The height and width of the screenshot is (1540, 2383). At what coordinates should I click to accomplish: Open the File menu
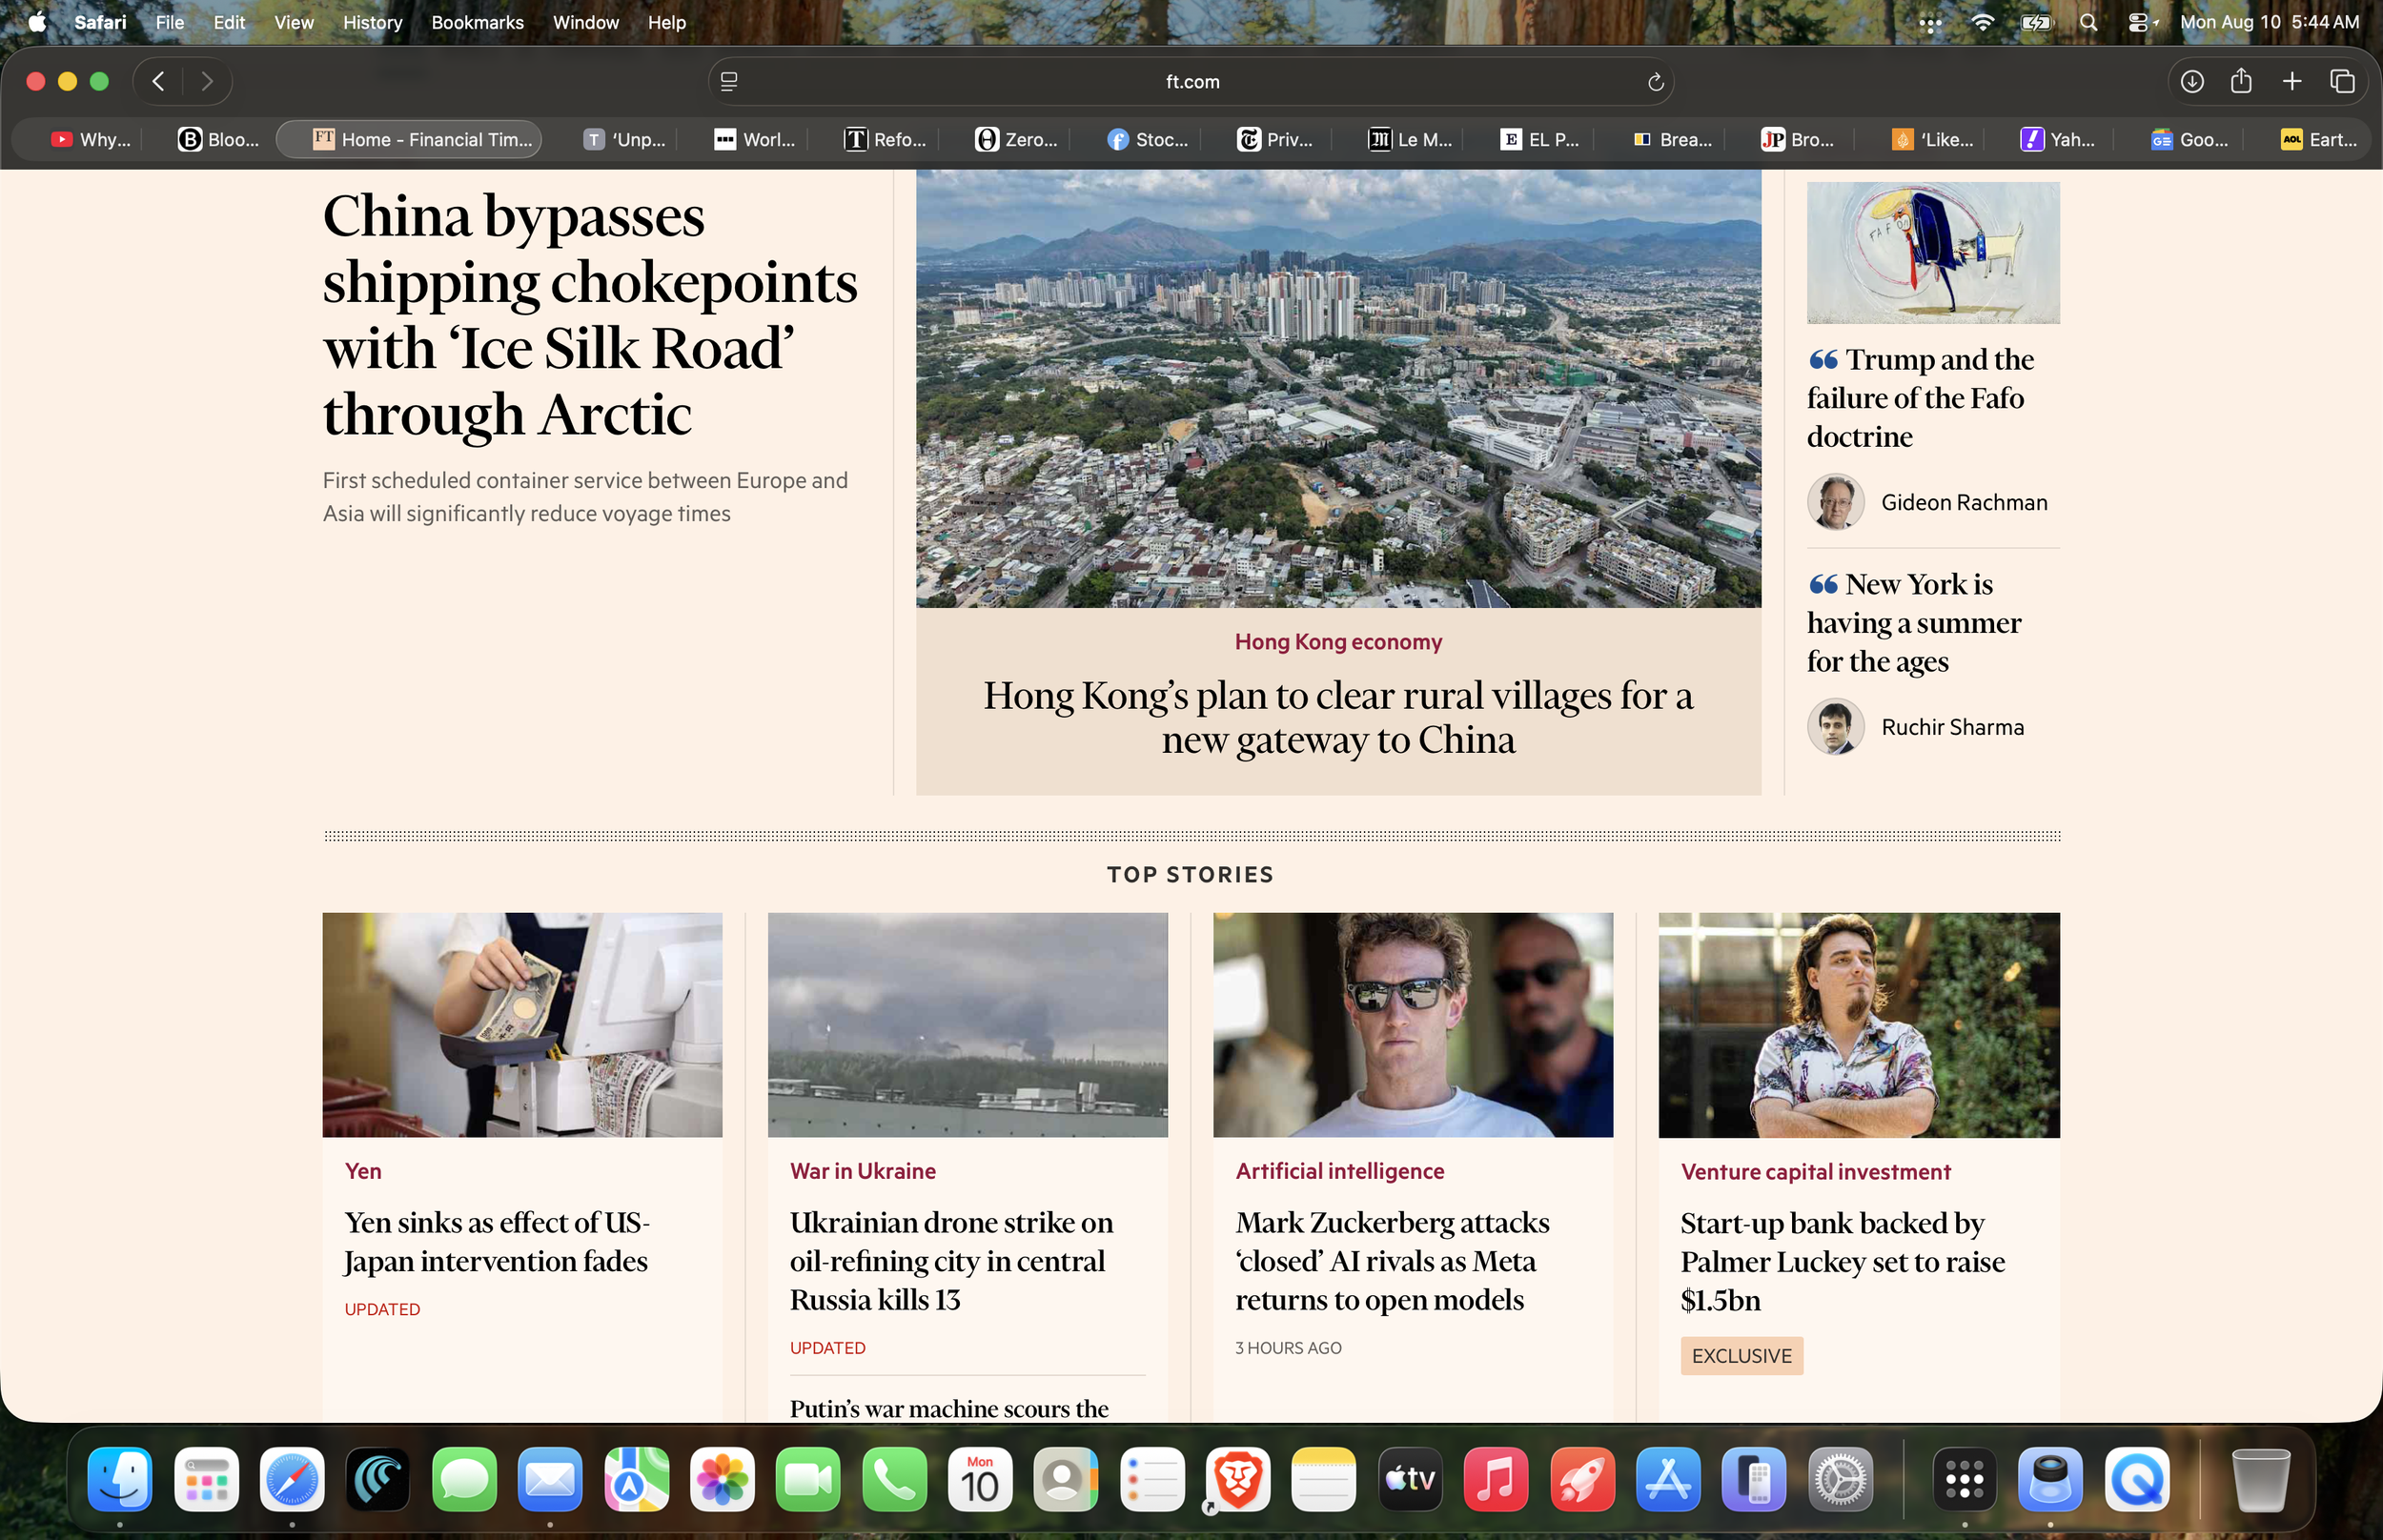tap(170, 22)
